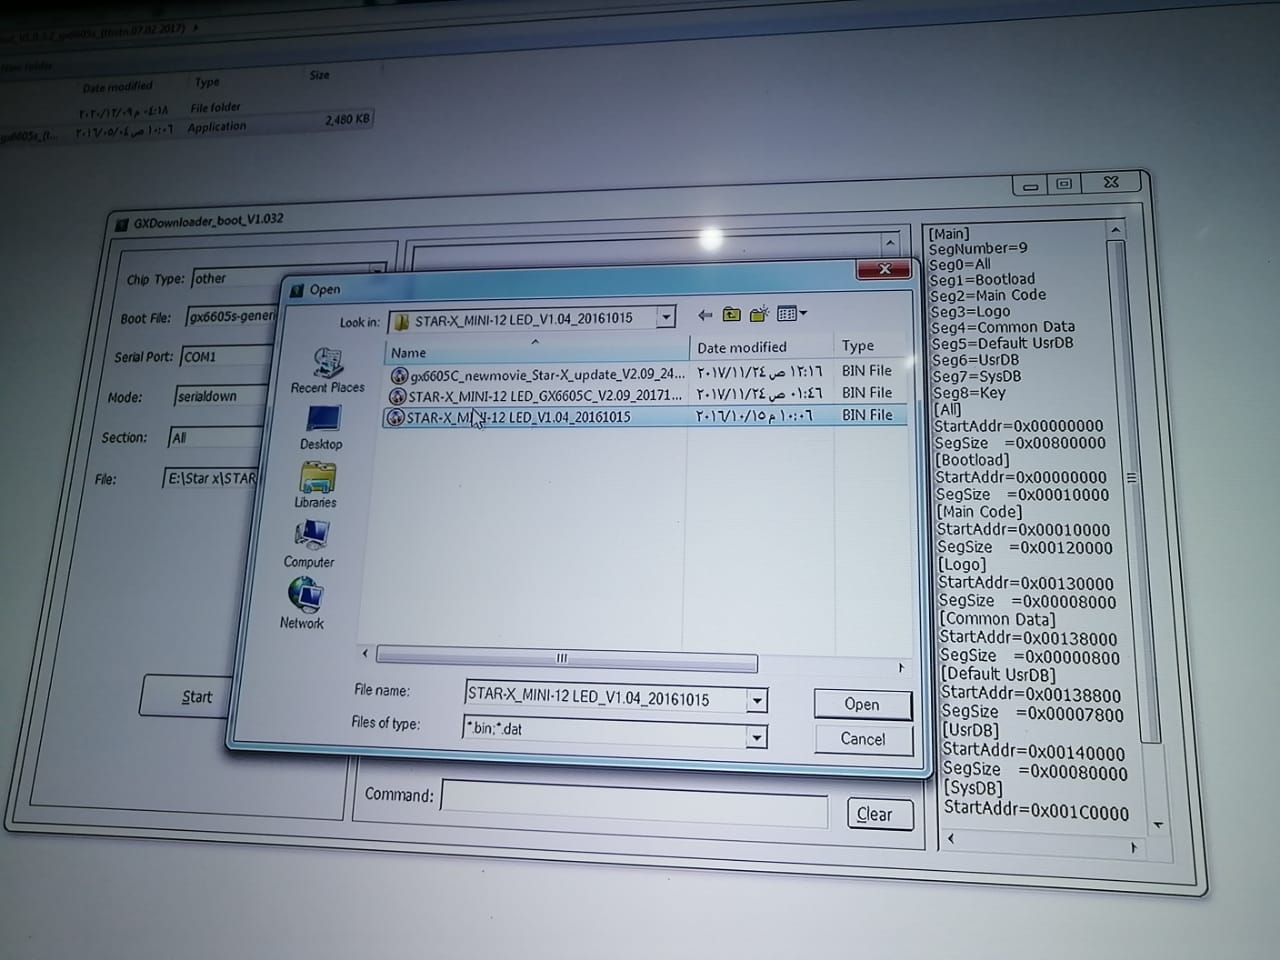This screenshot has height=960, width=1280.
Task: Sort files by the Date modified column header
Action: click(761, 347)
